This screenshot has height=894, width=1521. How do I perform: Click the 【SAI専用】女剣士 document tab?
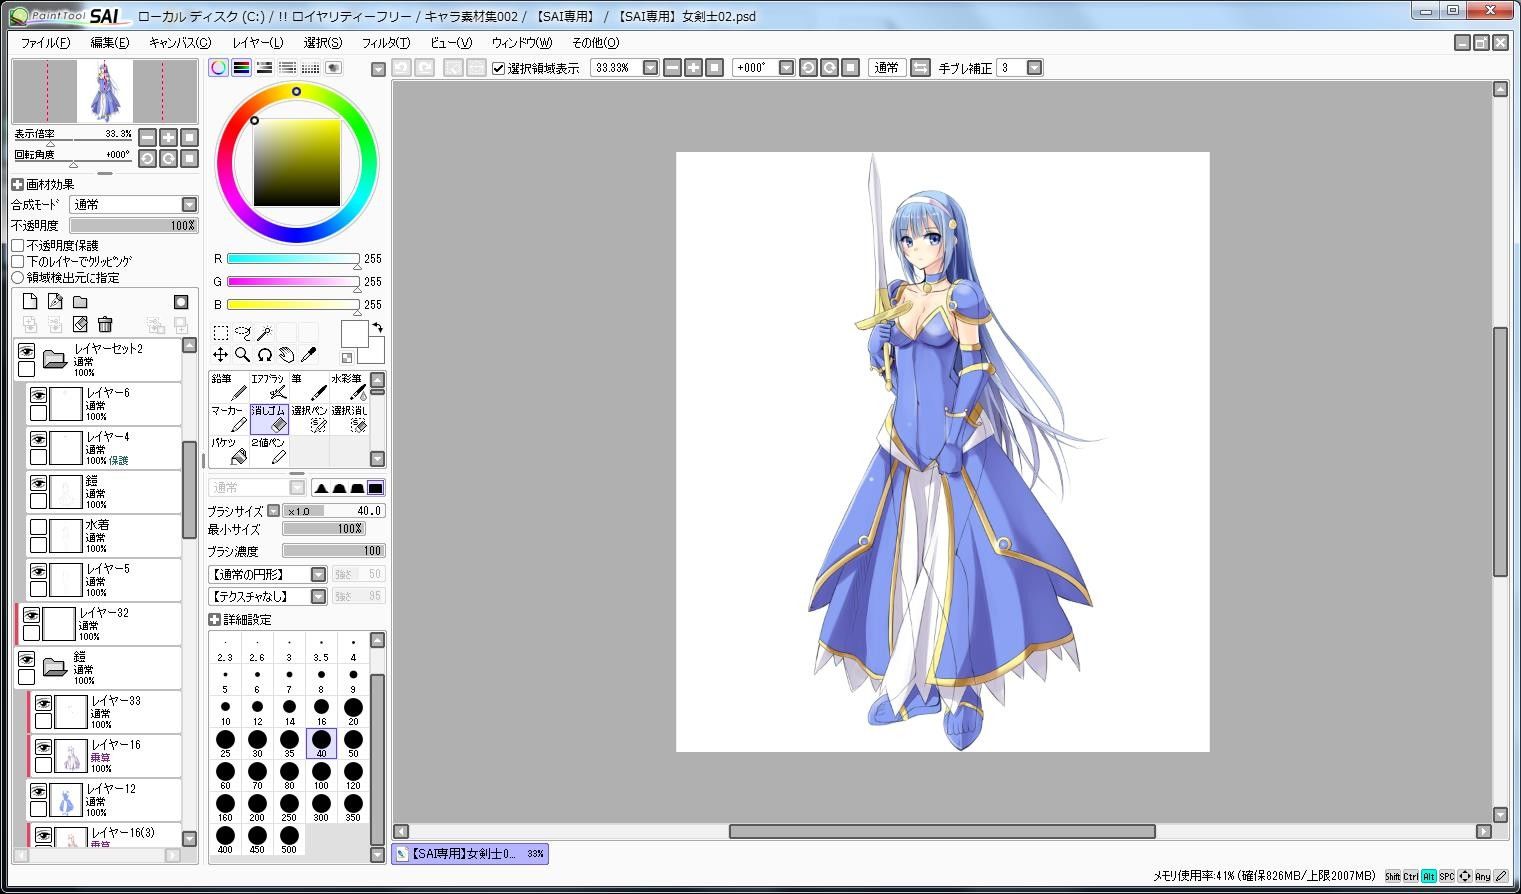pos(469,854)
